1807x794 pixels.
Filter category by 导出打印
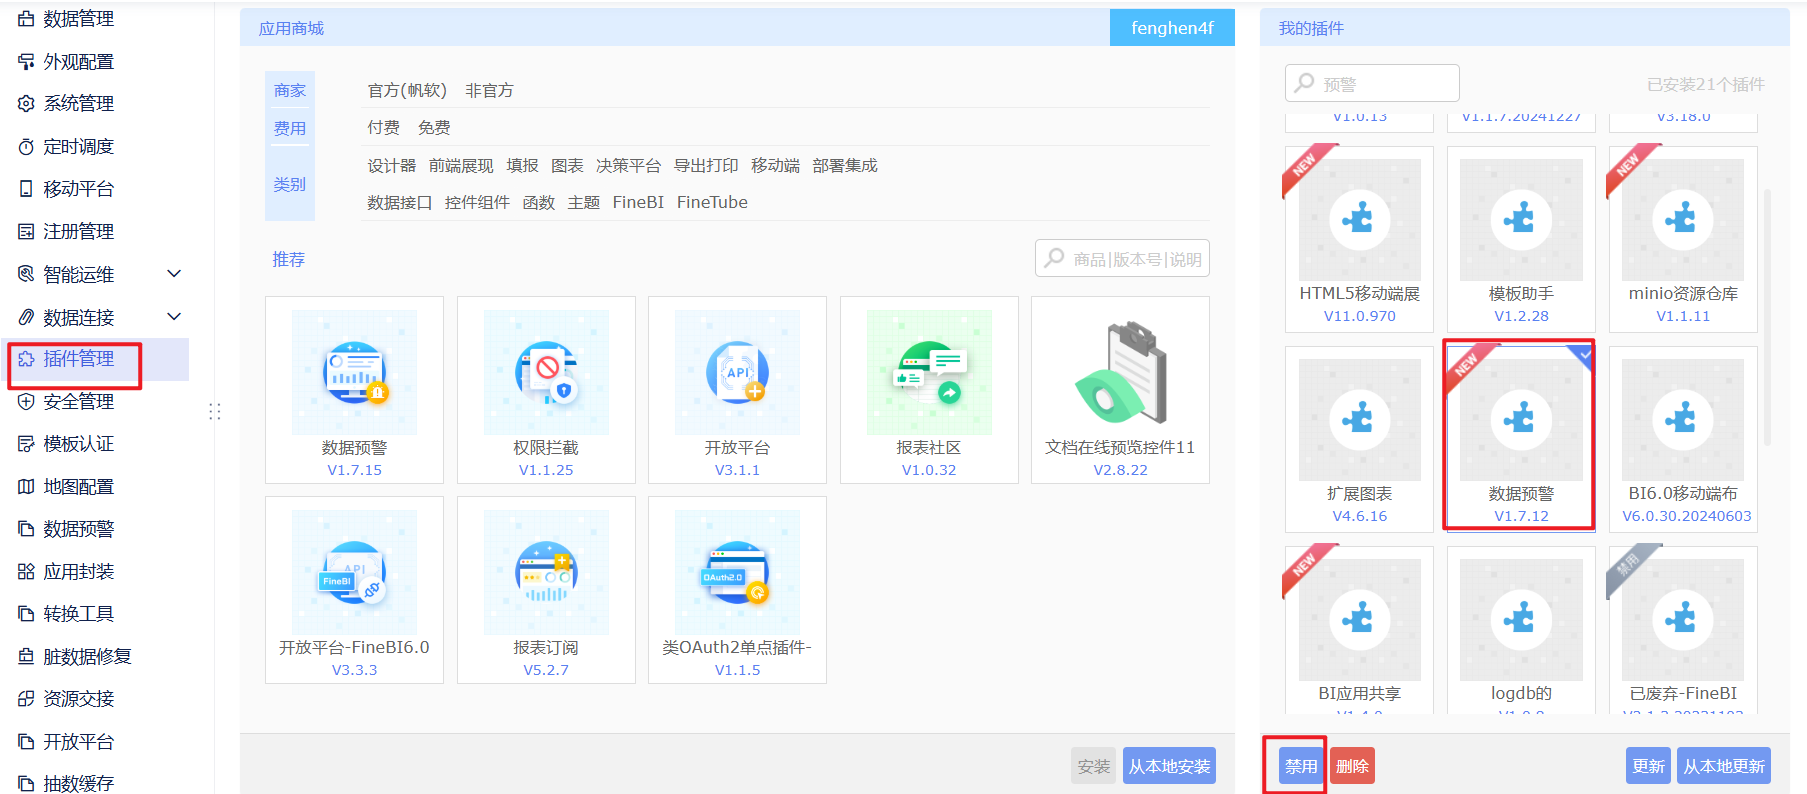pos(706,165)
